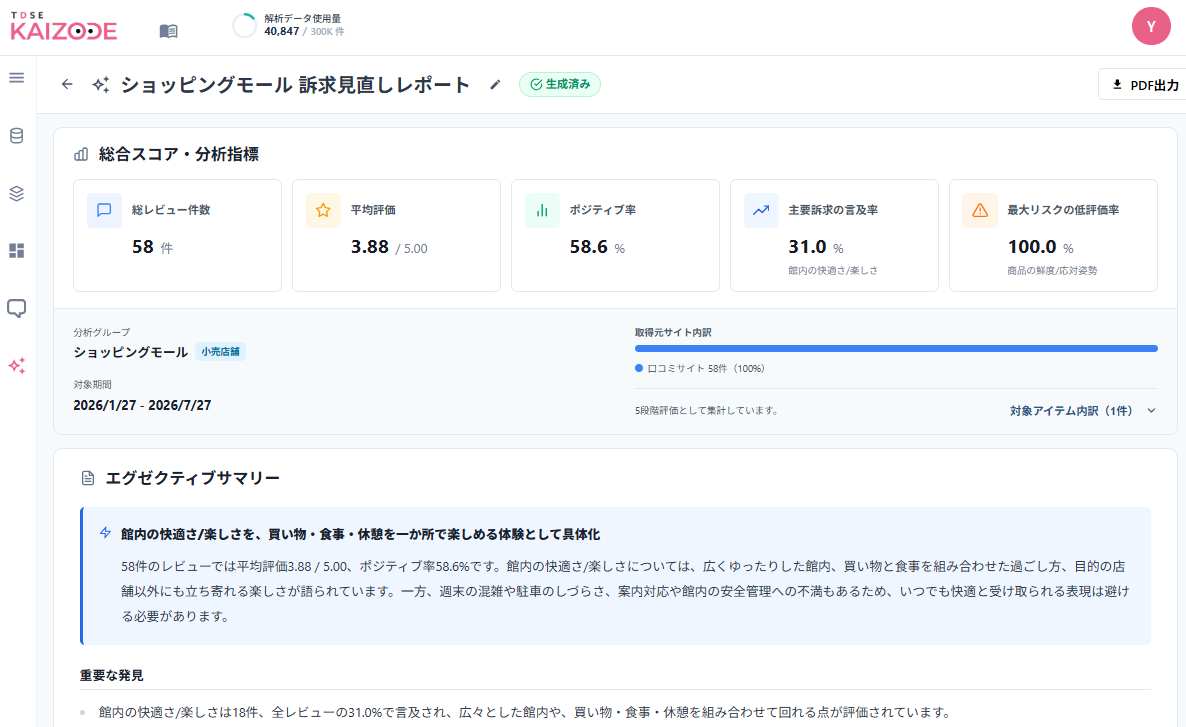Click the bold summary headline 館内の快適さ/楽しさを
Screen dimensions: 1186x727
click(x=360, y=534)
